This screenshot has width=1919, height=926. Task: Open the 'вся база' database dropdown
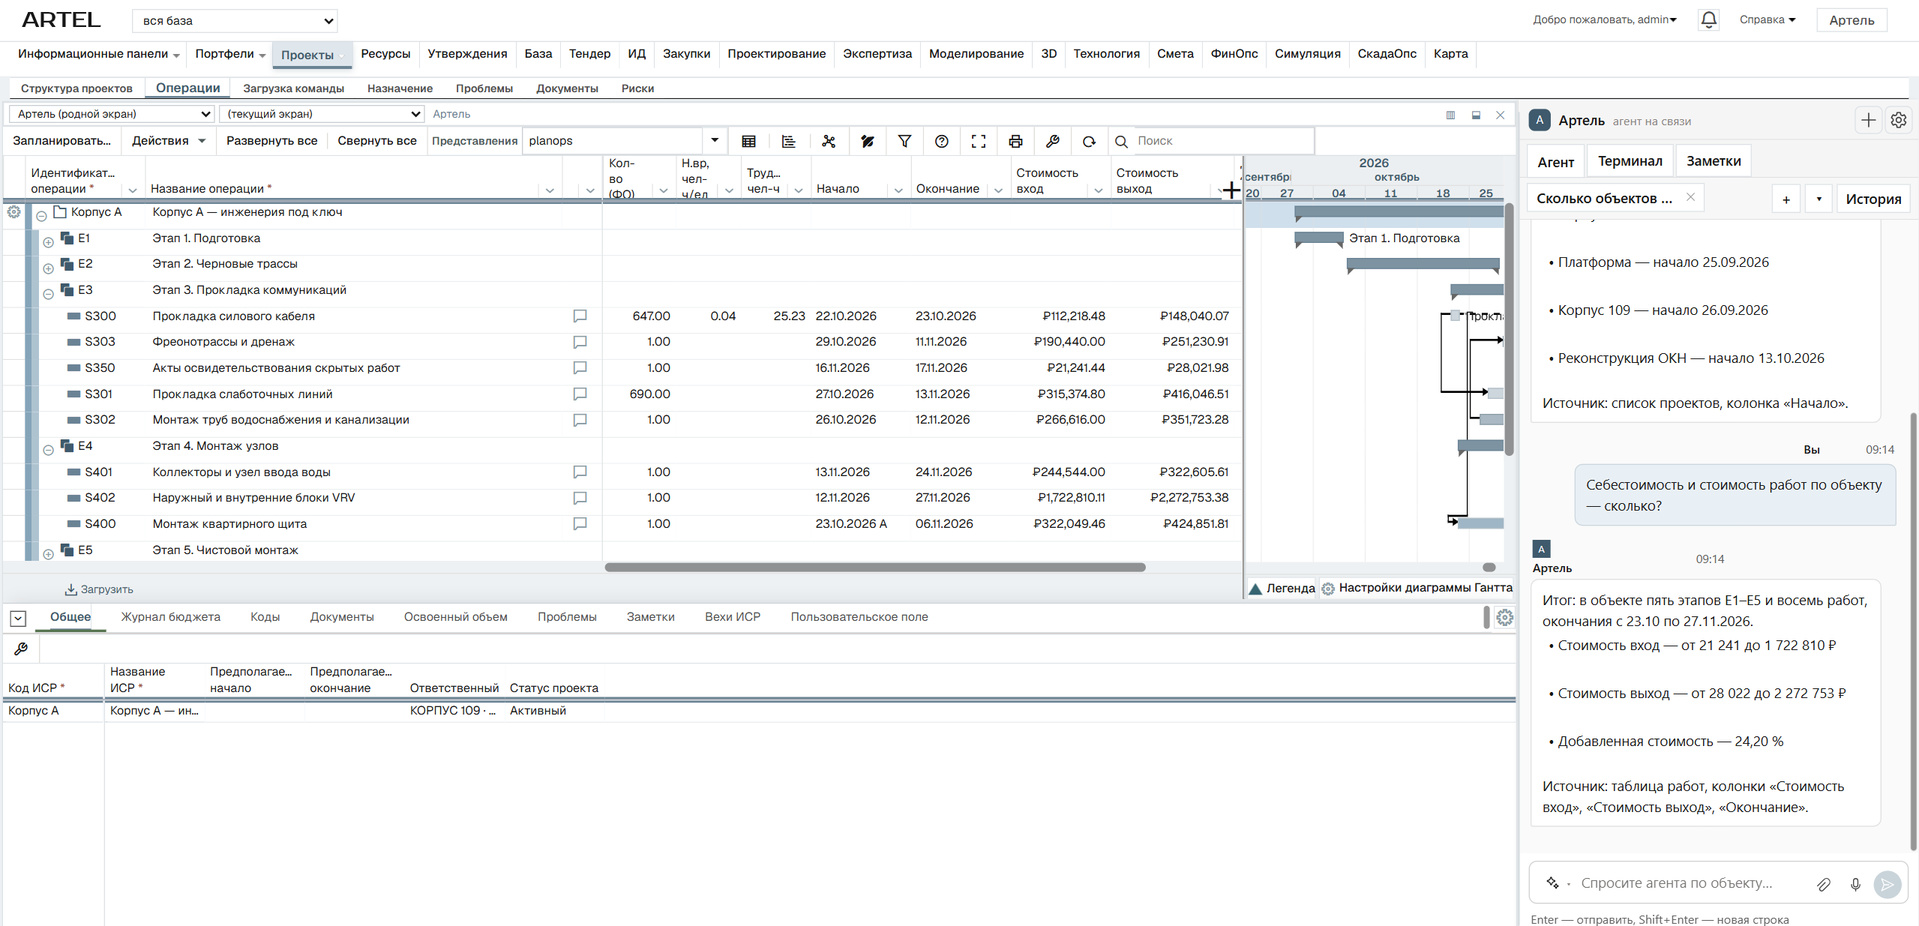click(x=235, y=20)
